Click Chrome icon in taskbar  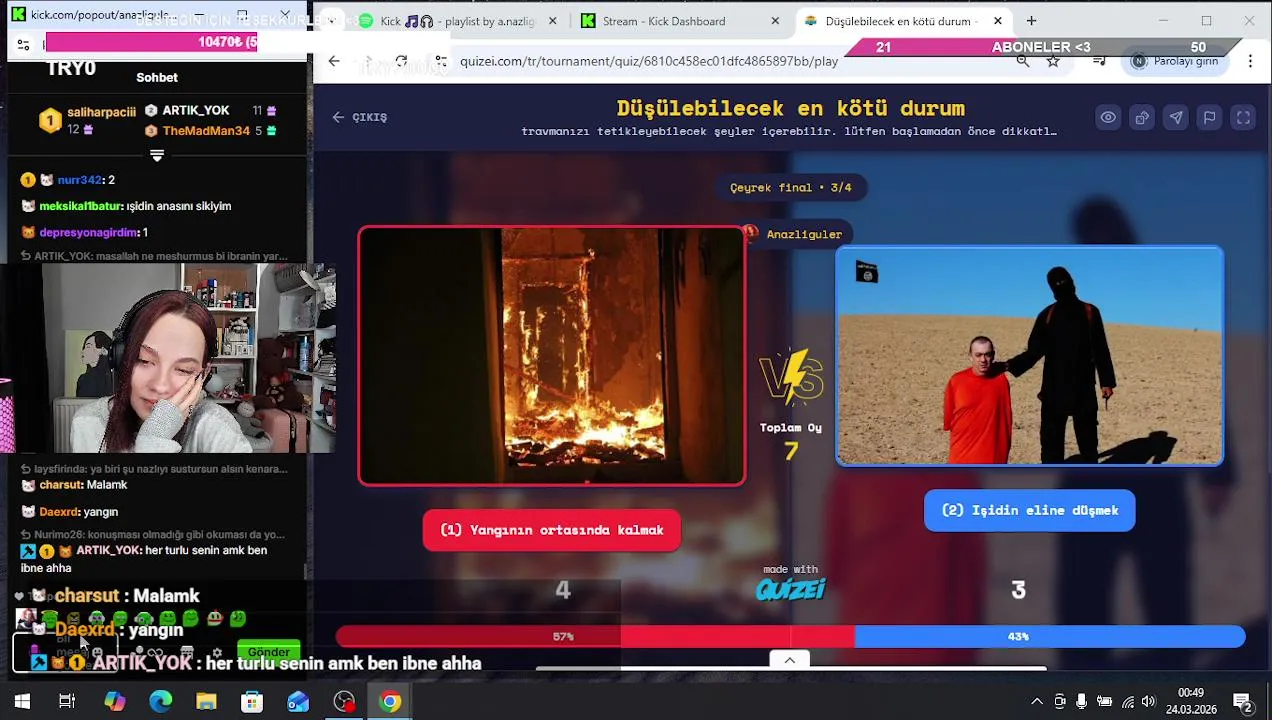pos(390,702)
